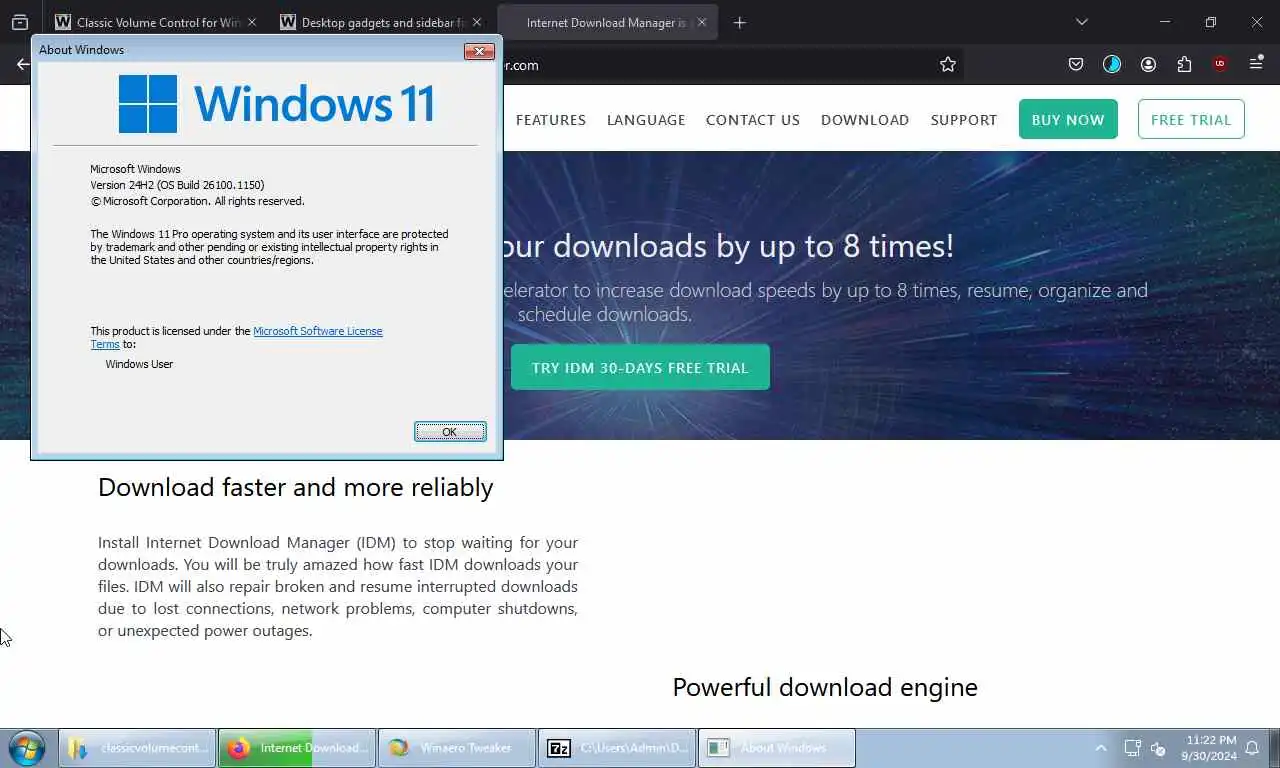Click the BUY NOW button
The height and width of the screenshot is (768, 1280).
click(x=1068, y=119)
